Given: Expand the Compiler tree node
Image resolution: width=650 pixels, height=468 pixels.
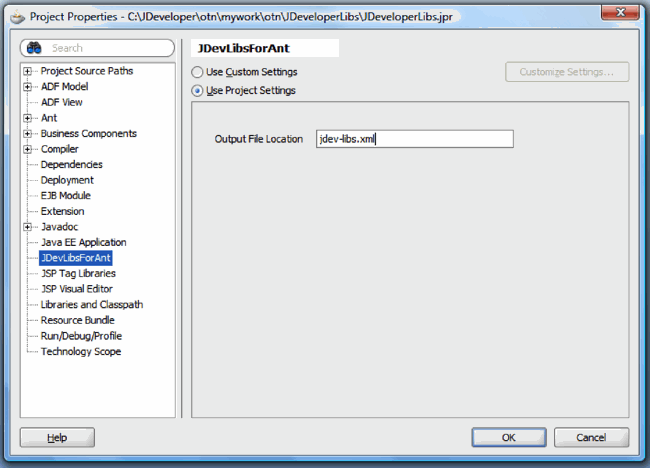Looking at the screenshot, I should 27,149.
